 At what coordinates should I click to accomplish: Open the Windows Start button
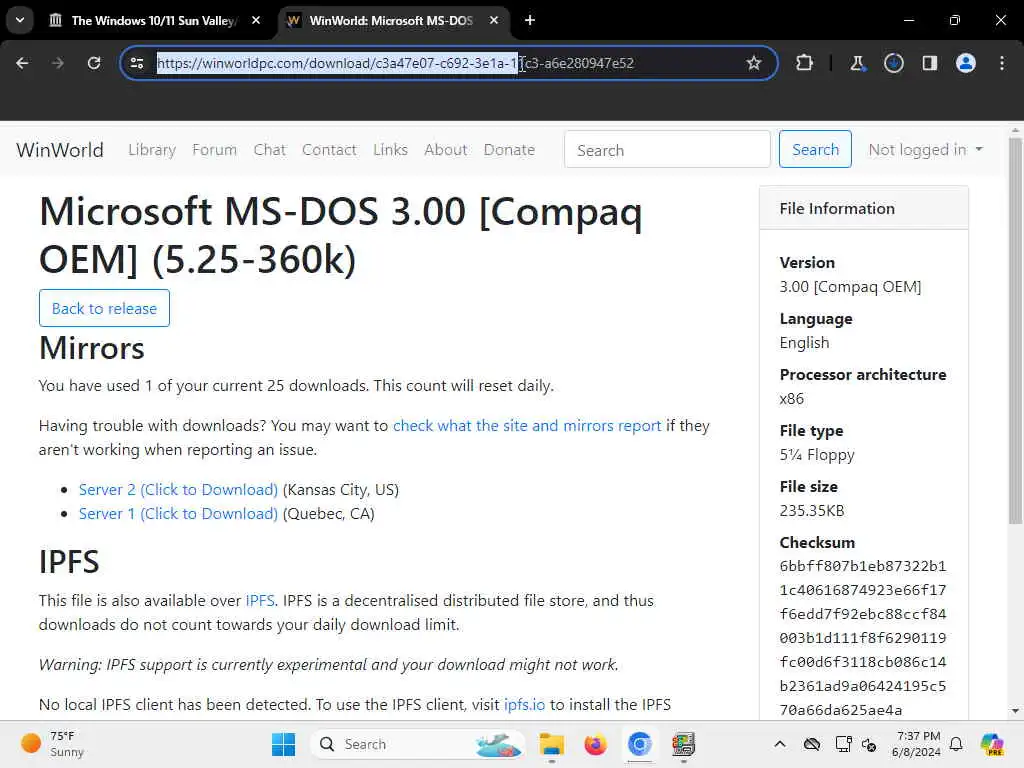pos(283,744)
